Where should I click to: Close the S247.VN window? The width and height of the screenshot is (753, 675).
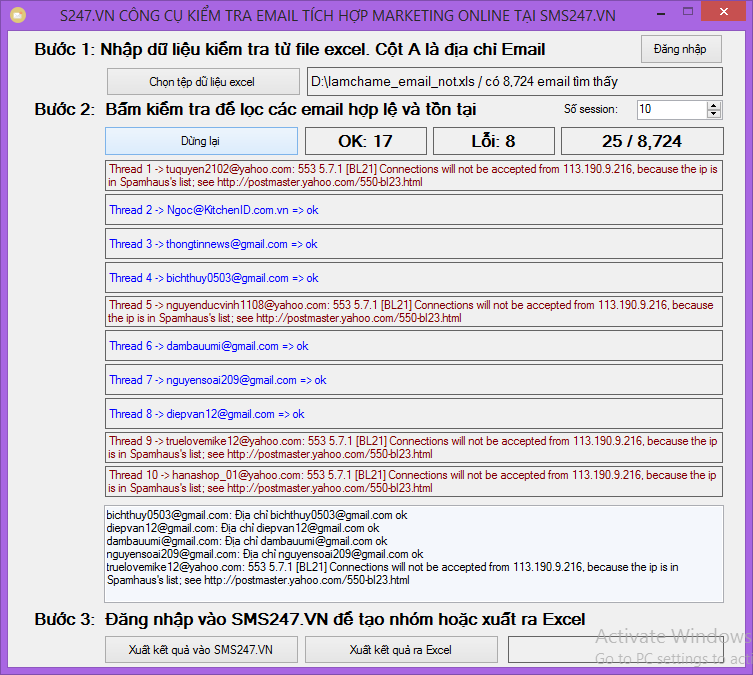pos(724,12)
